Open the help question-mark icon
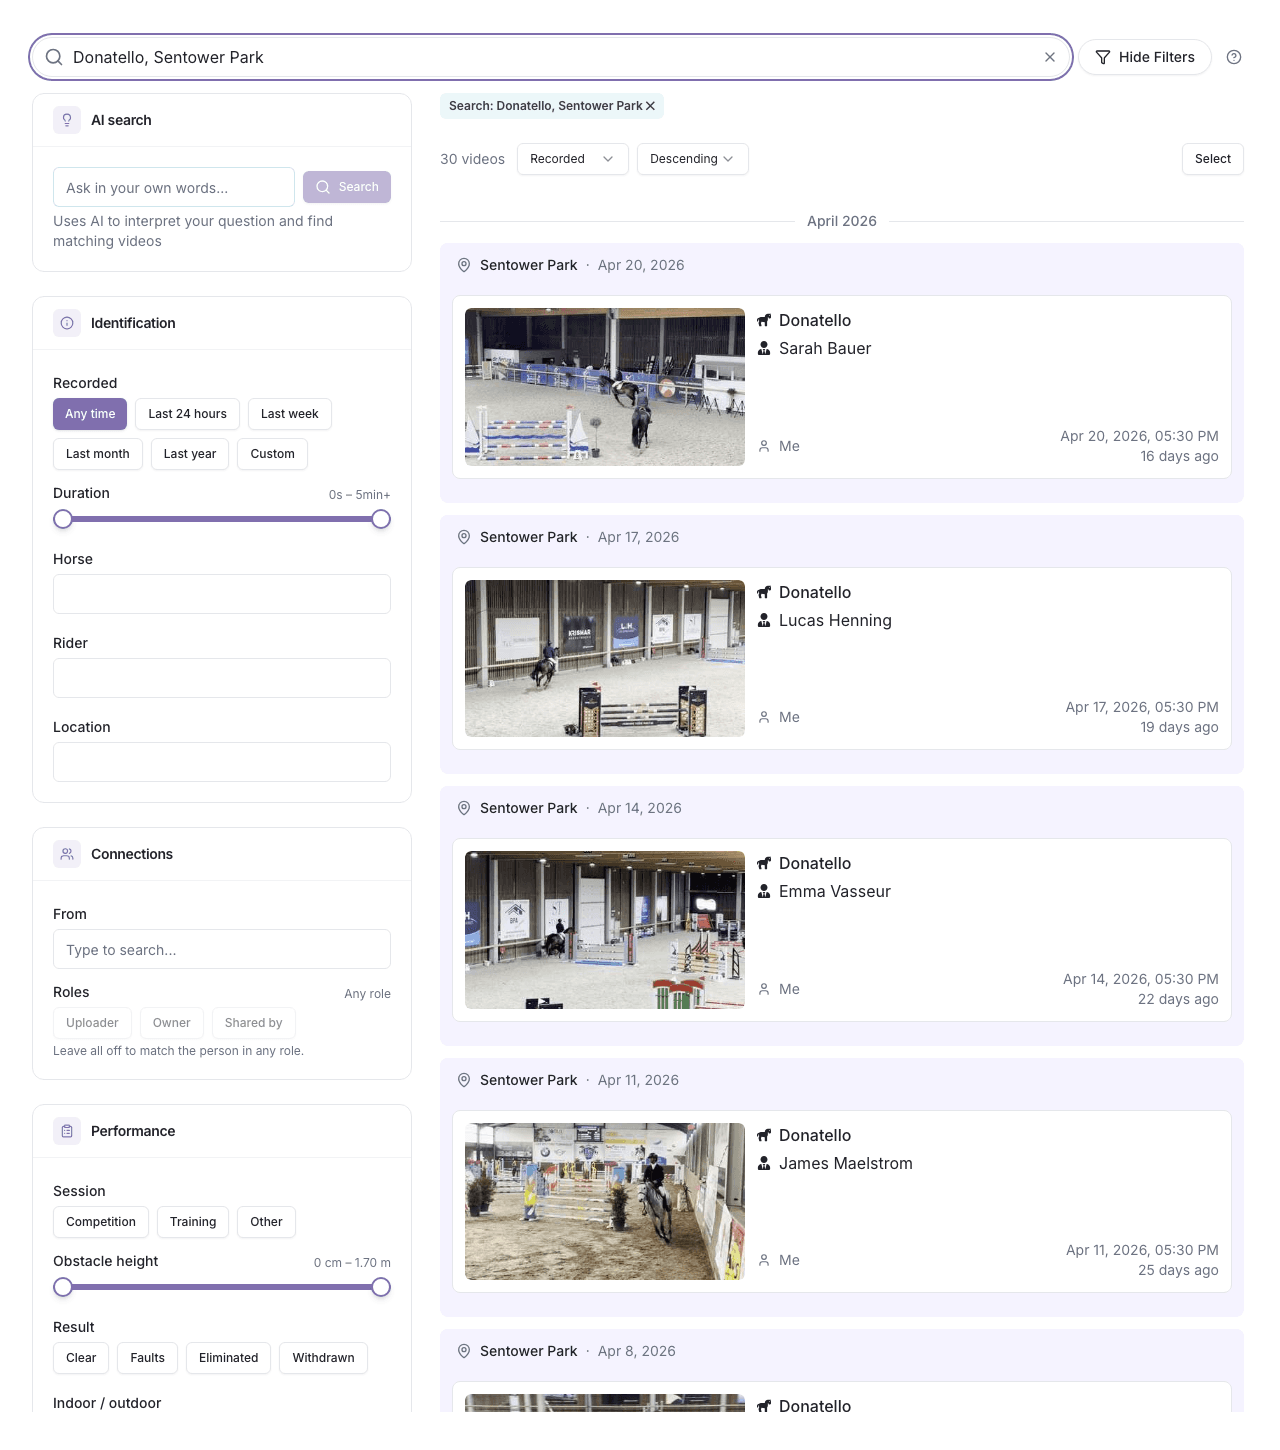1280x1450 pixels. click(x=1234, y=57)
